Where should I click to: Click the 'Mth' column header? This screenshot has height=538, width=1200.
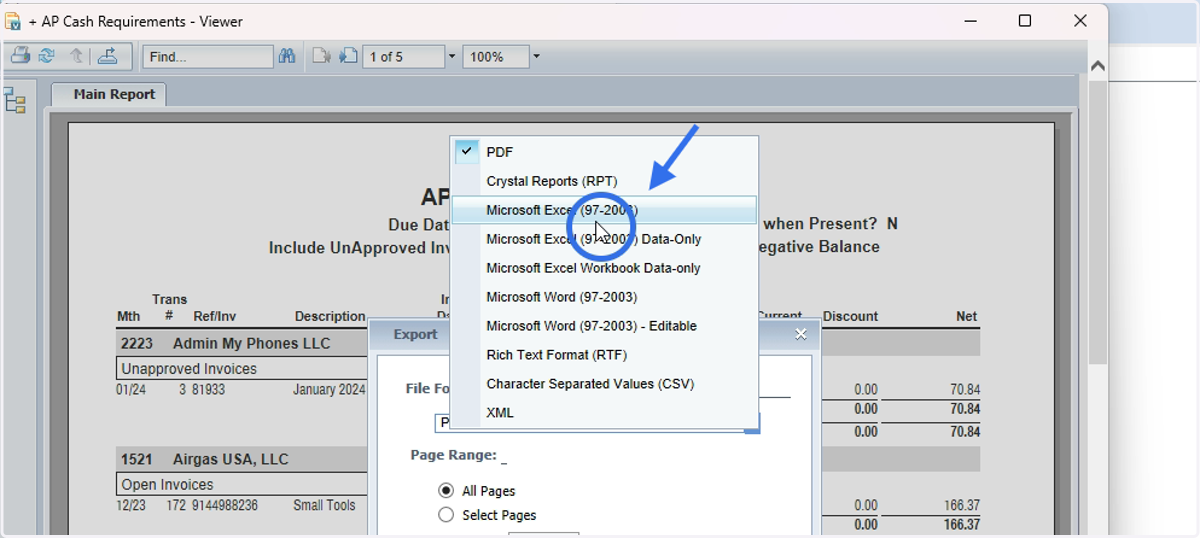point(129,316)
